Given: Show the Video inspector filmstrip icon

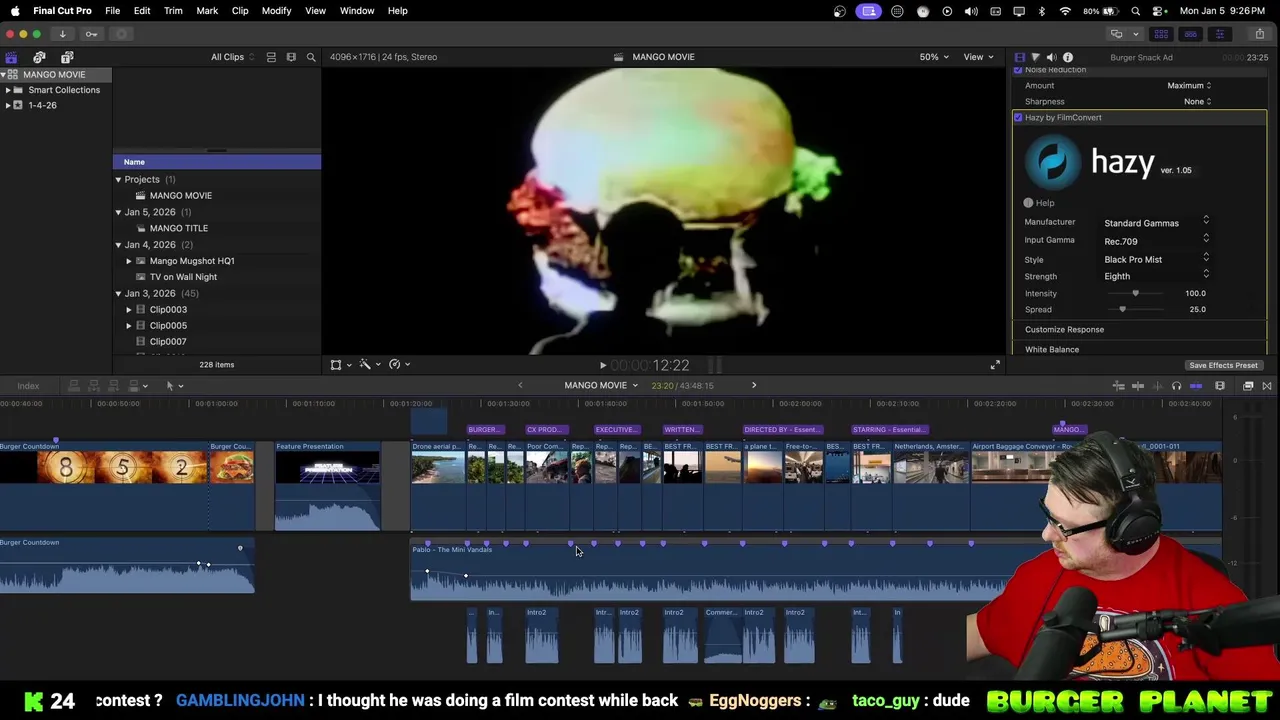Looking at the screenshot, I should click(1019, 57).
